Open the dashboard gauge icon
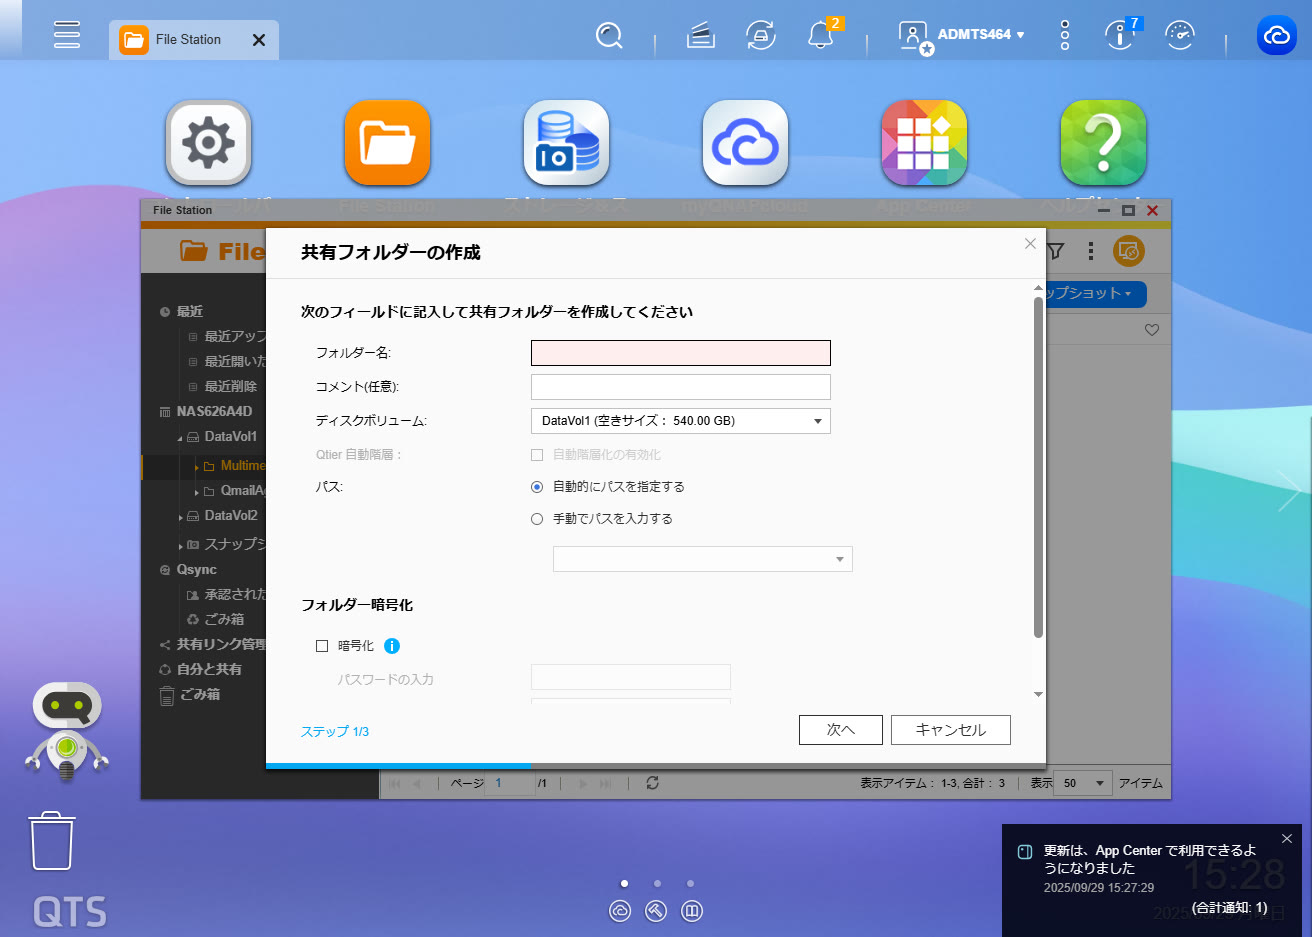 pyautogui.click(x=1180, y=36)
